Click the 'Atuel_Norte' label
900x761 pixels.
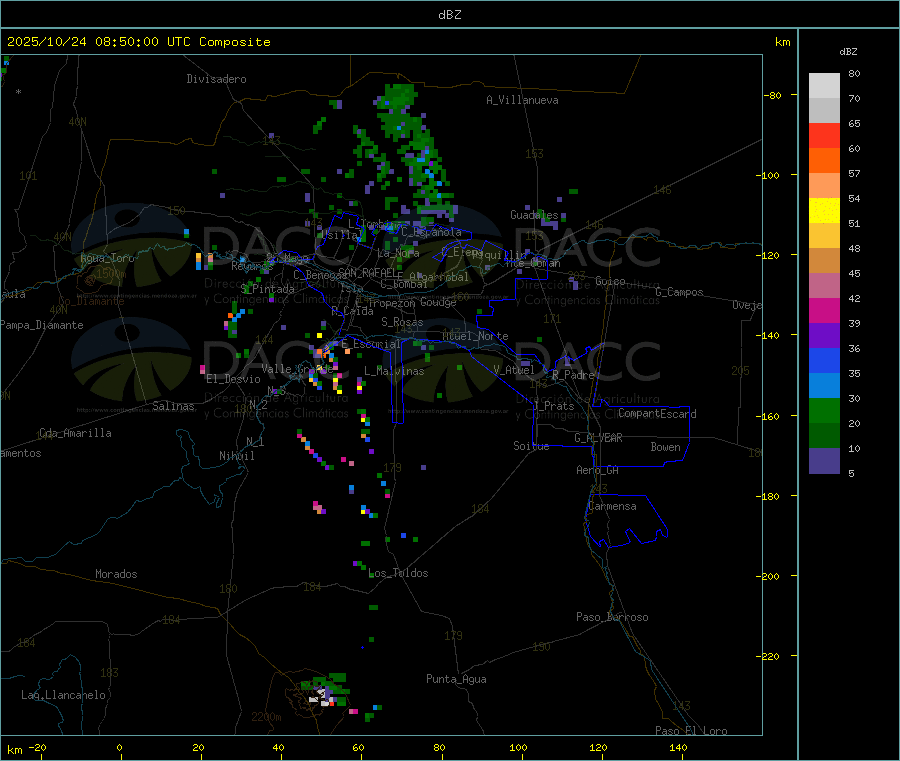475,336
